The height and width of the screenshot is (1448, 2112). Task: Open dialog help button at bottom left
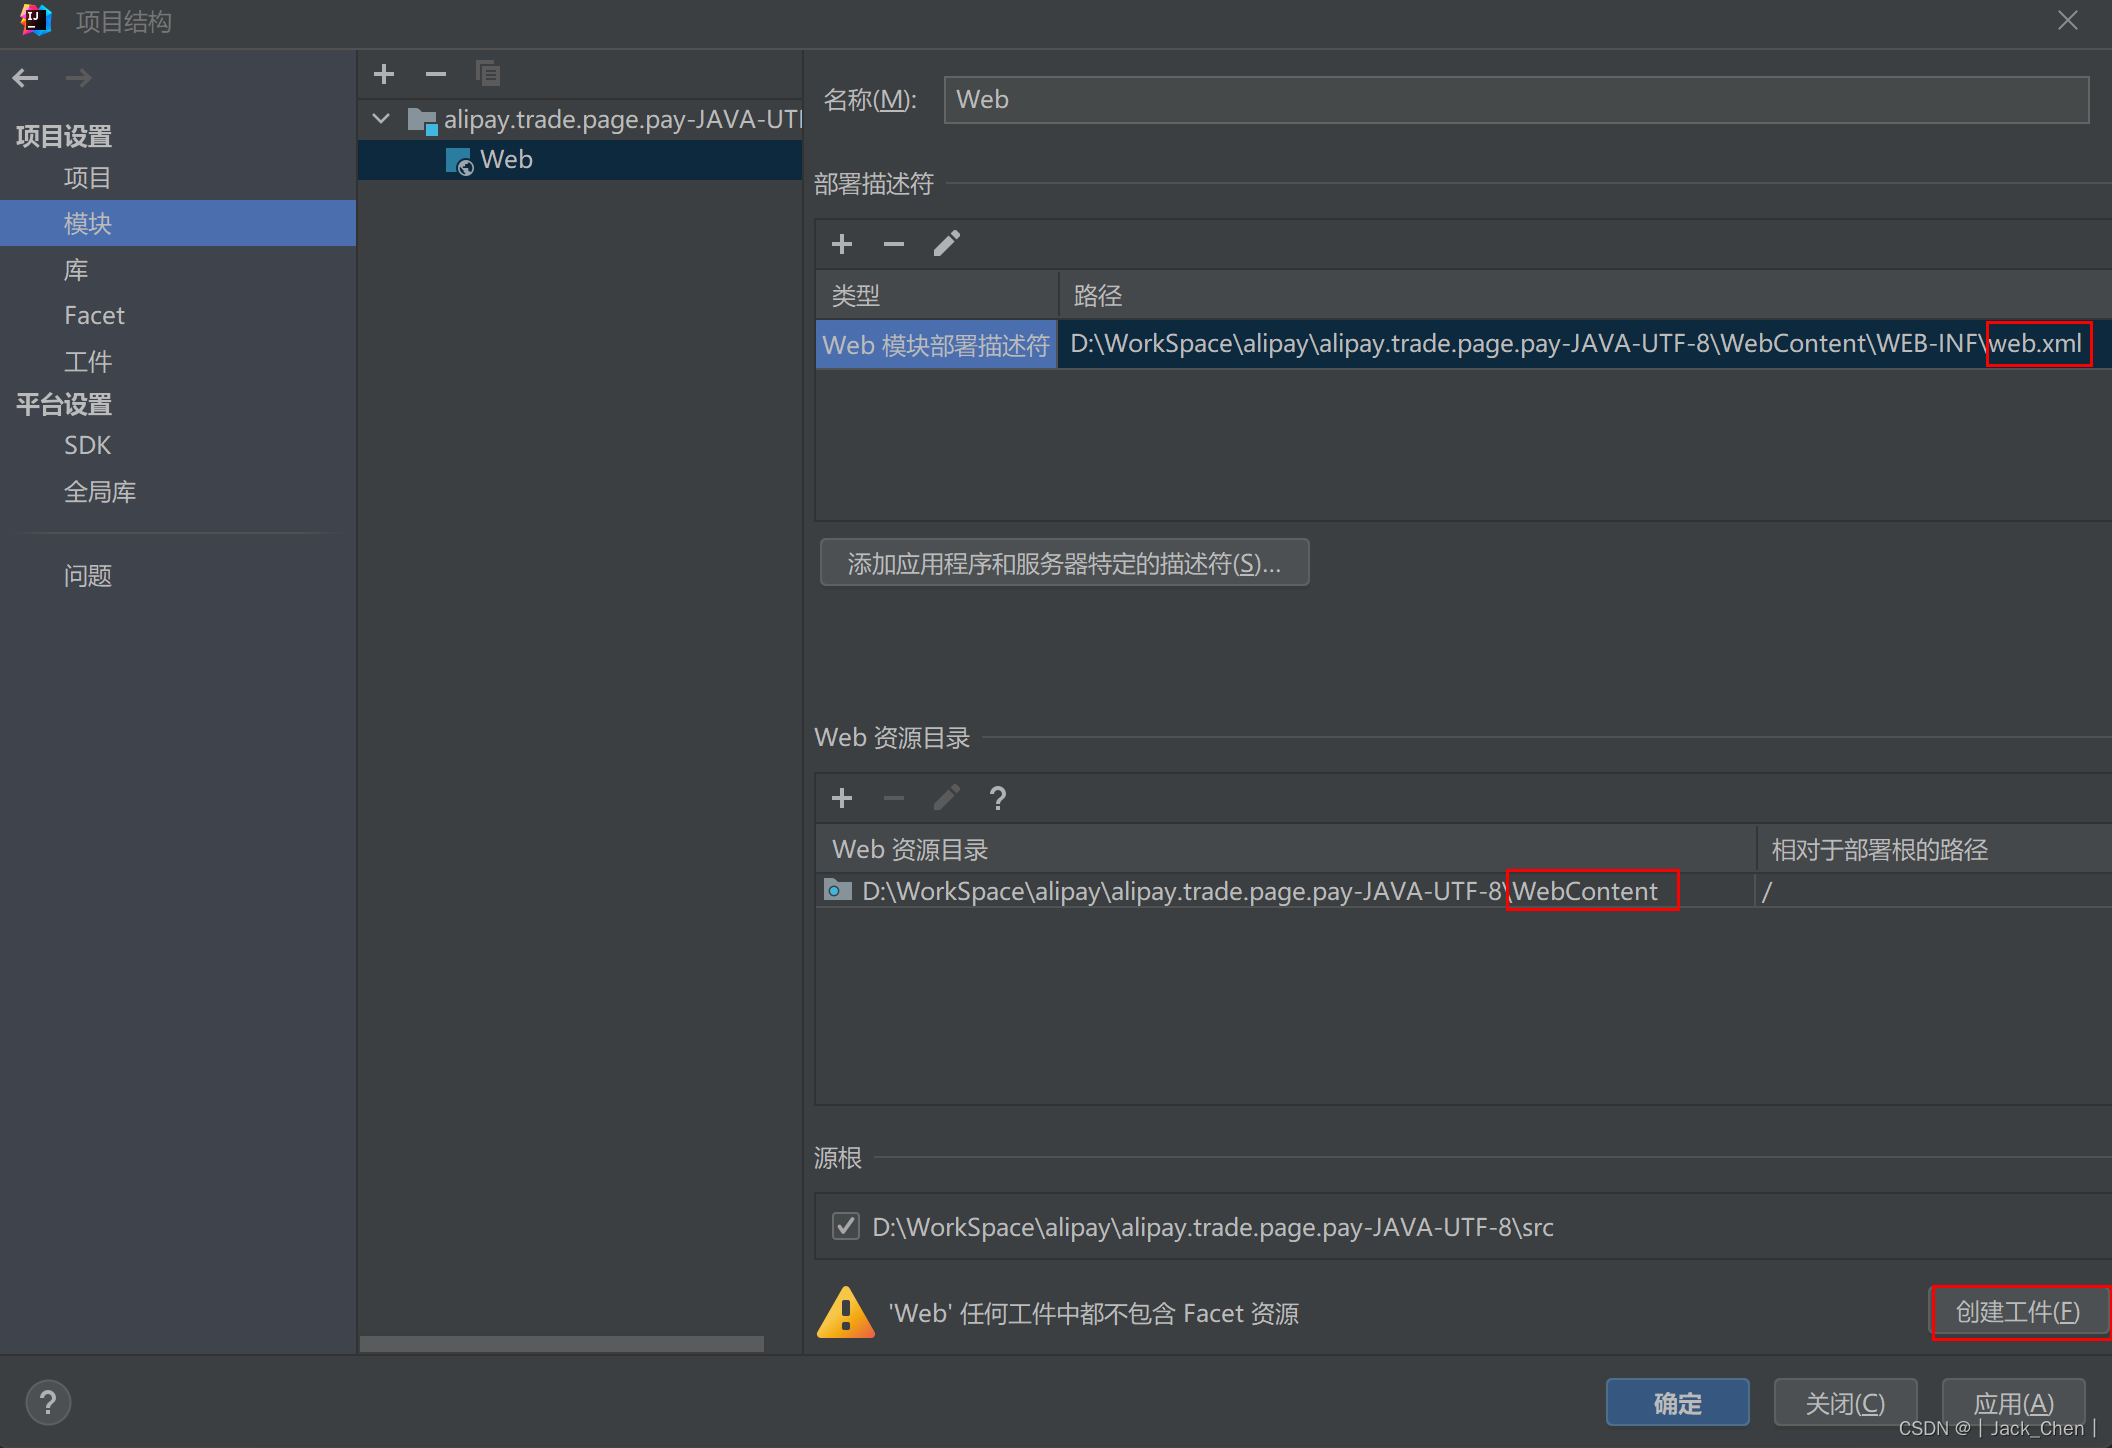(48, 1402)
